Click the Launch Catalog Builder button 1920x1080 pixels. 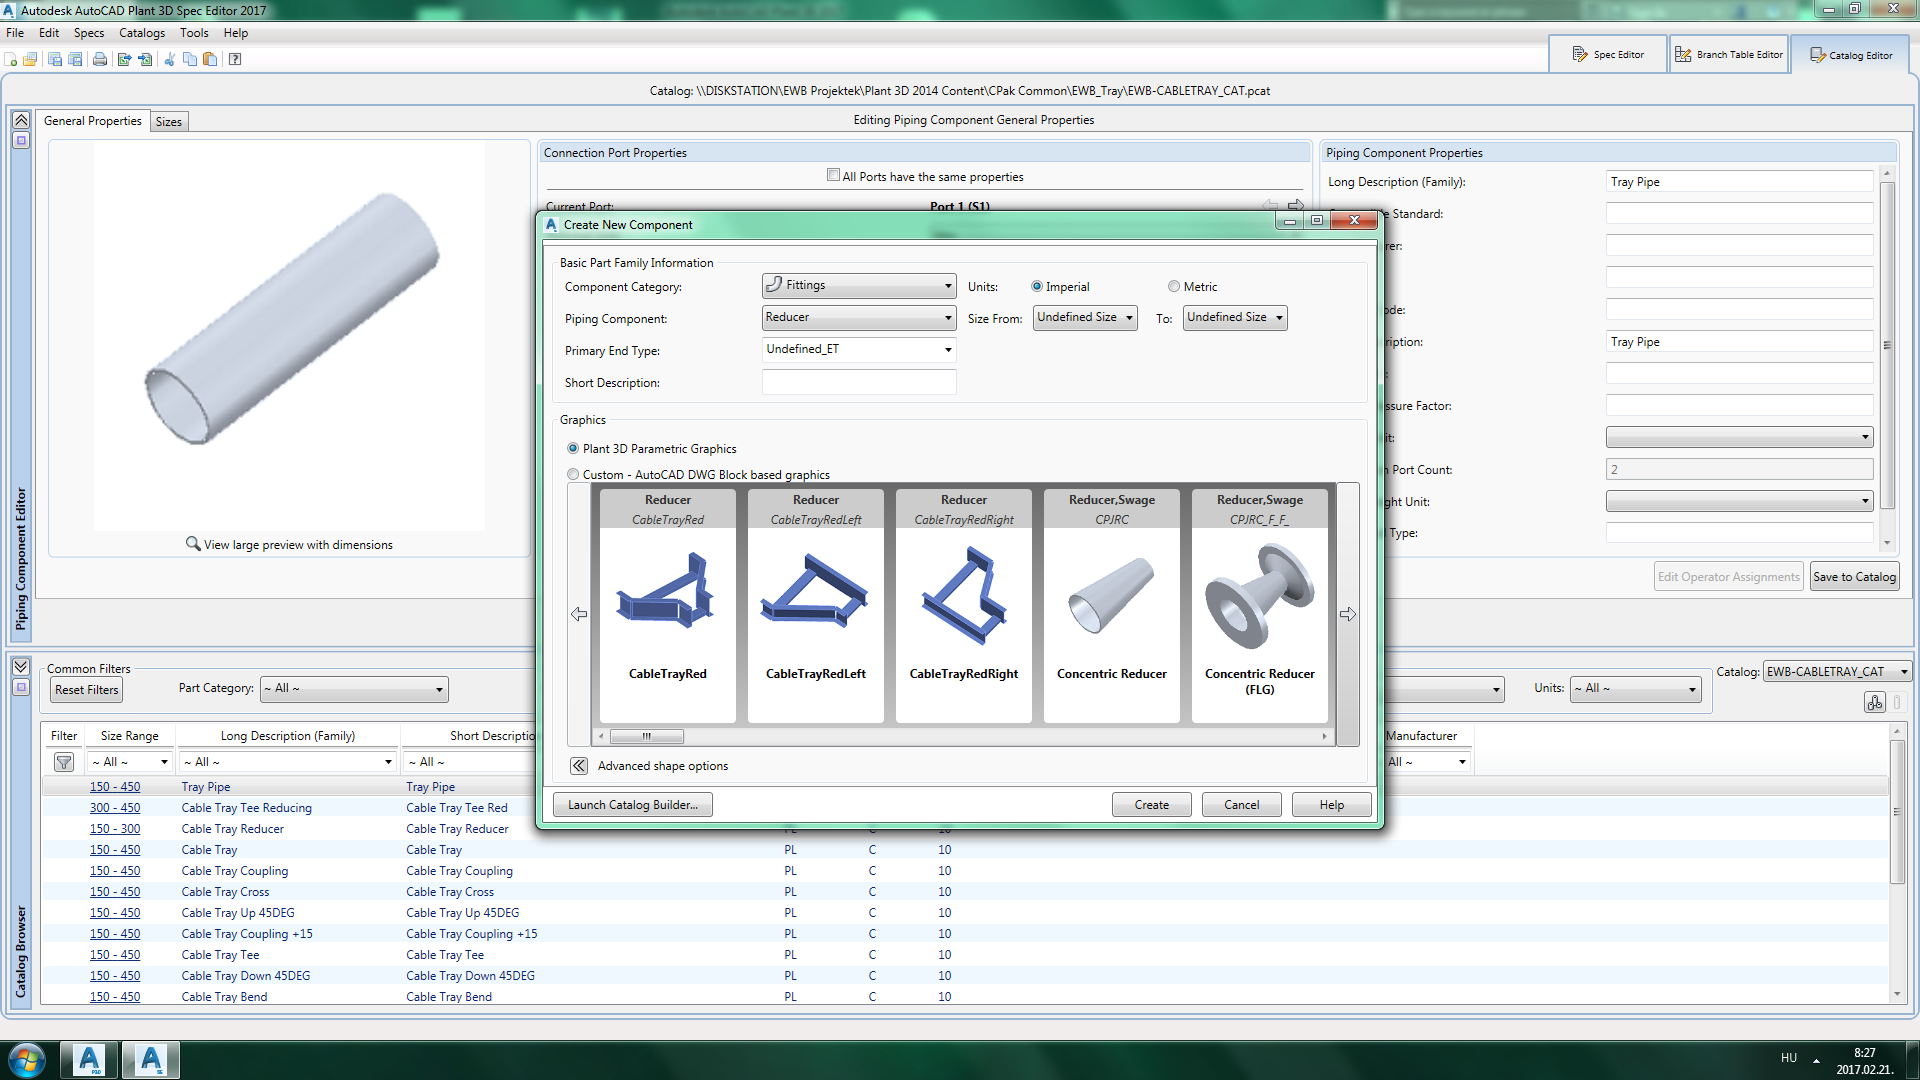(632, 805)
